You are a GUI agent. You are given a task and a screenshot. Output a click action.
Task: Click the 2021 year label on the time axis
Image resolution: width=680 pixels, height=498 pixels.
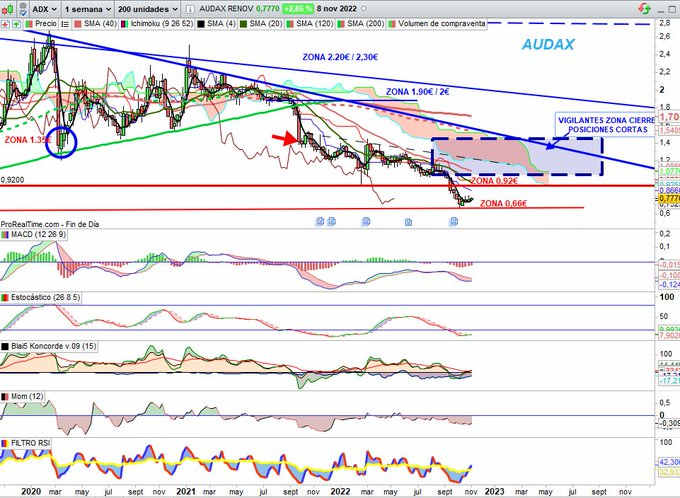186,491
